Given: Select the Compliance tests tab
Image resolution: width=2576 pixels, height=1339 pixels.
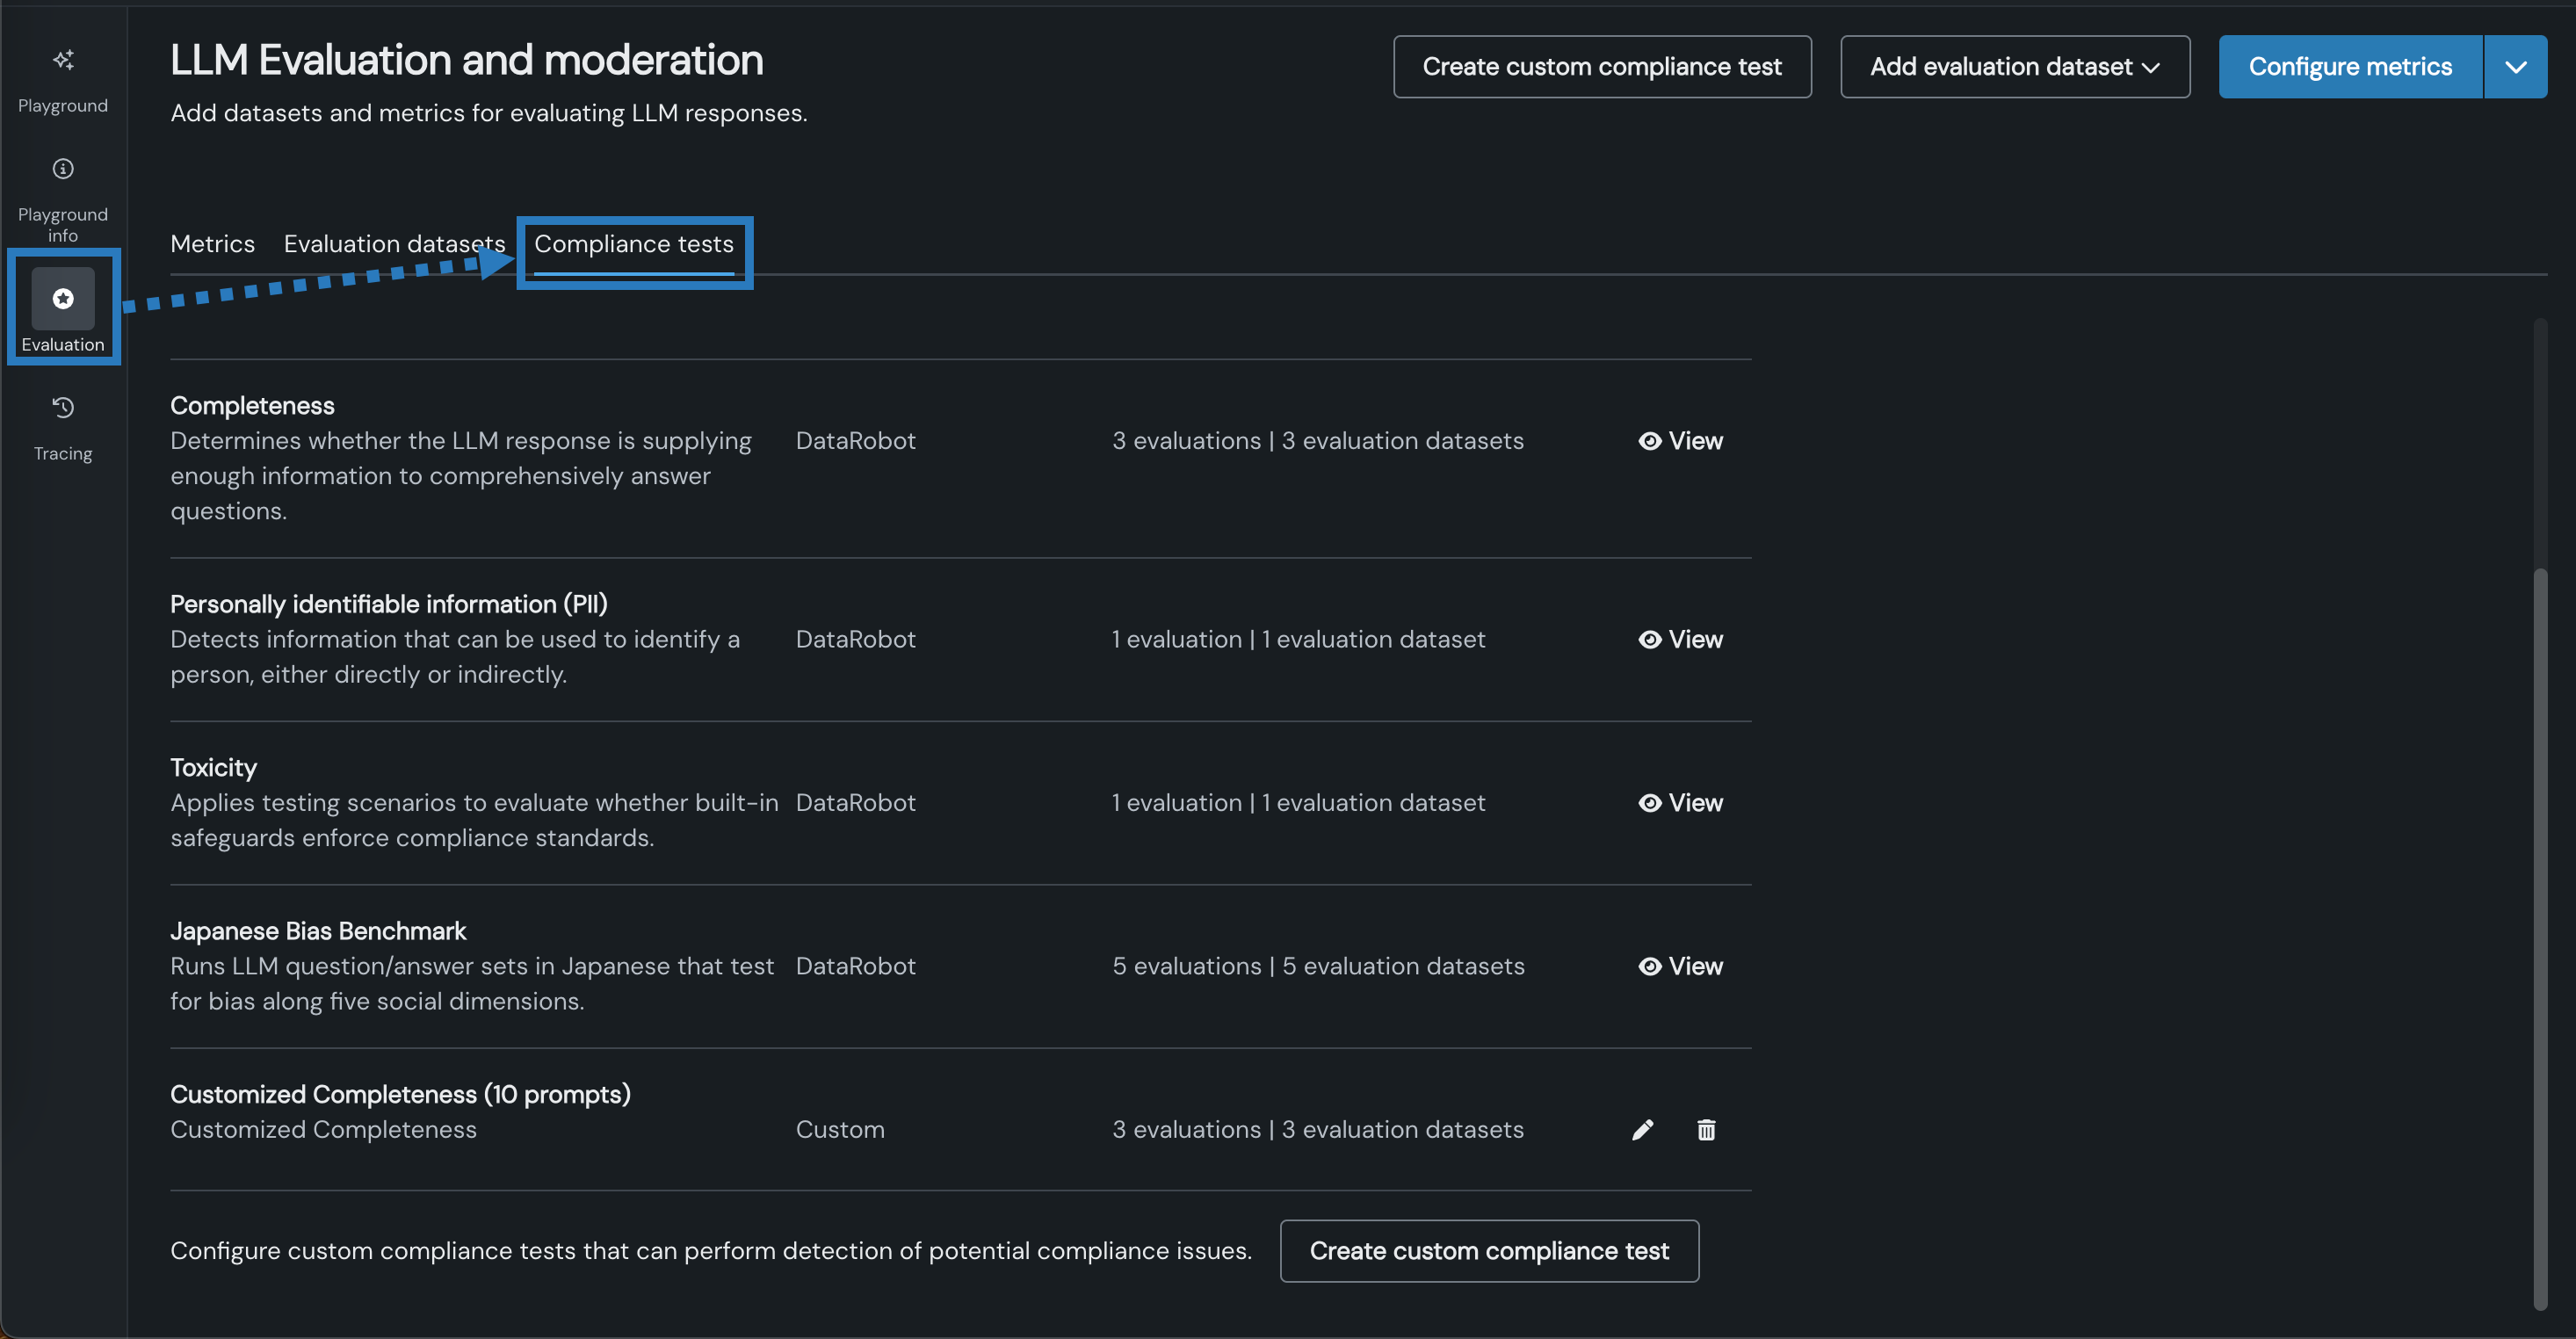Looking at the screenshot, I should 633,244.
